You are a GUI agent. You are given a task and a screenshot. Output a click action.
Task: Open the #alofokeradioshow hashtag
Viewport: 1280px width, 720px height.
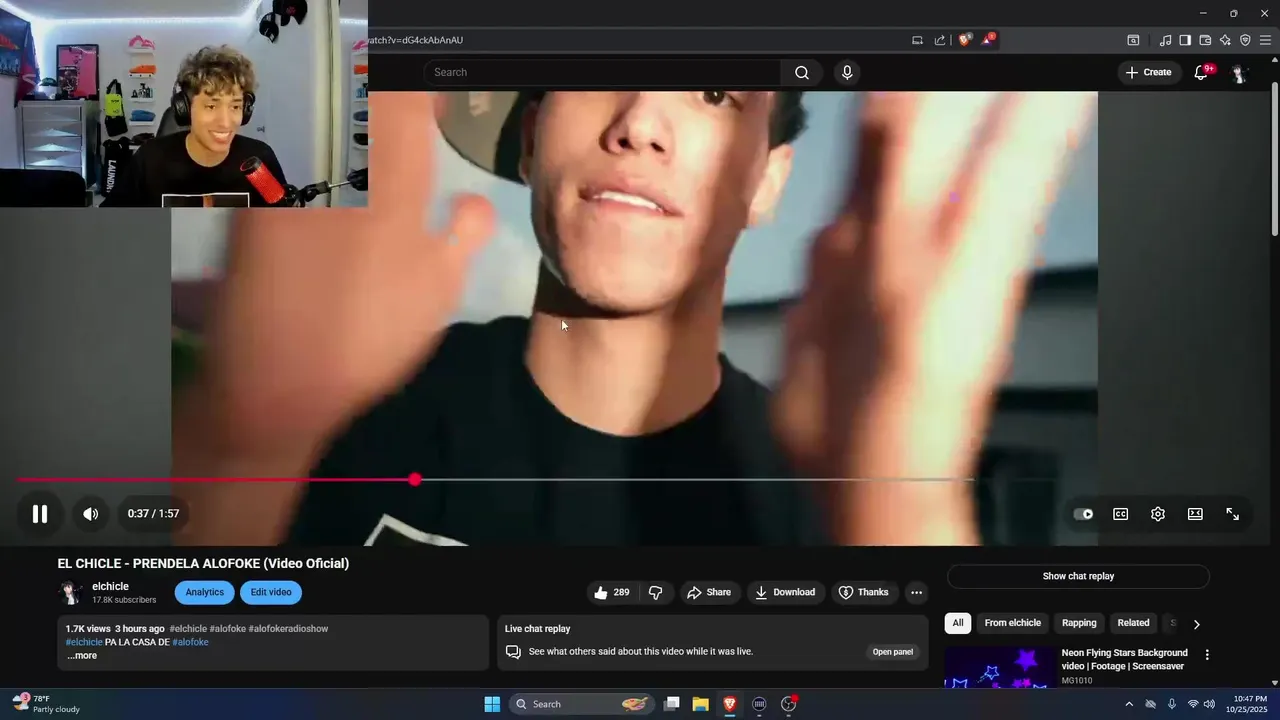click(288, 629)
